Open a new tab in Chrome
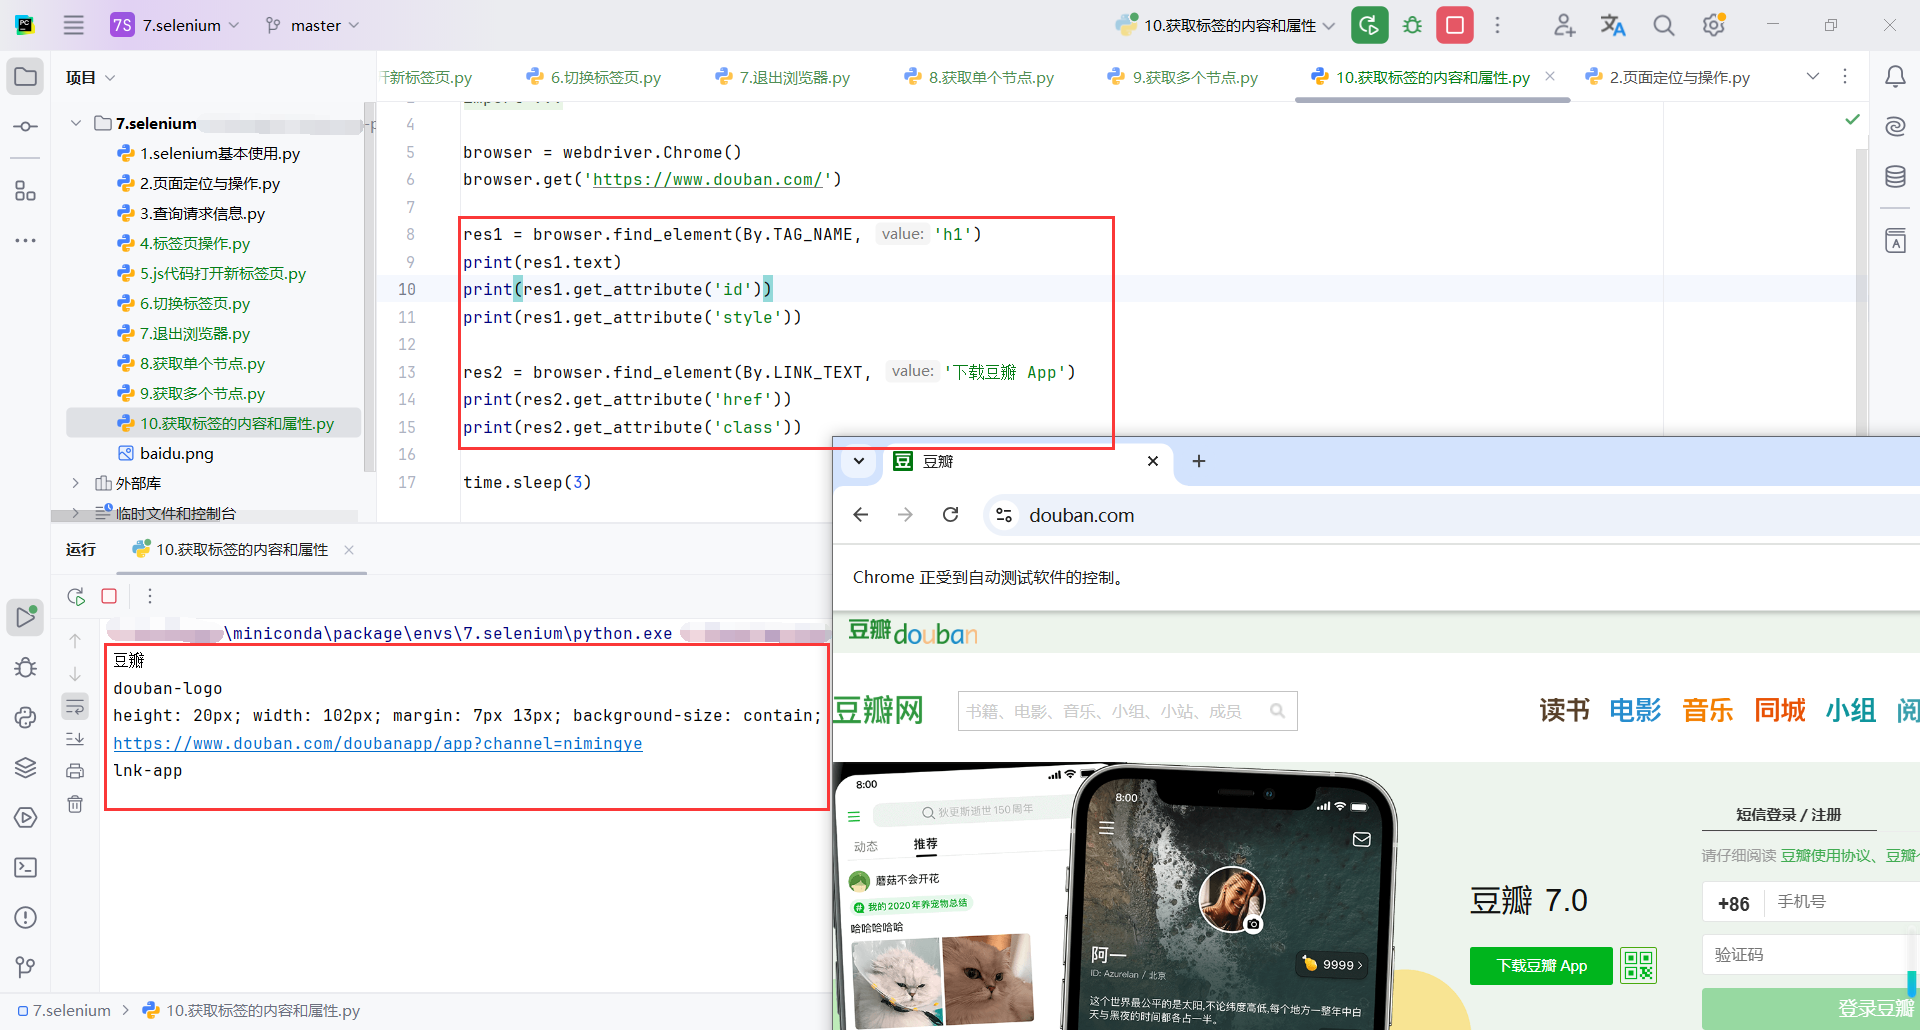The width and height of the screenshot is (1920, 1030). pos(1199,461)
